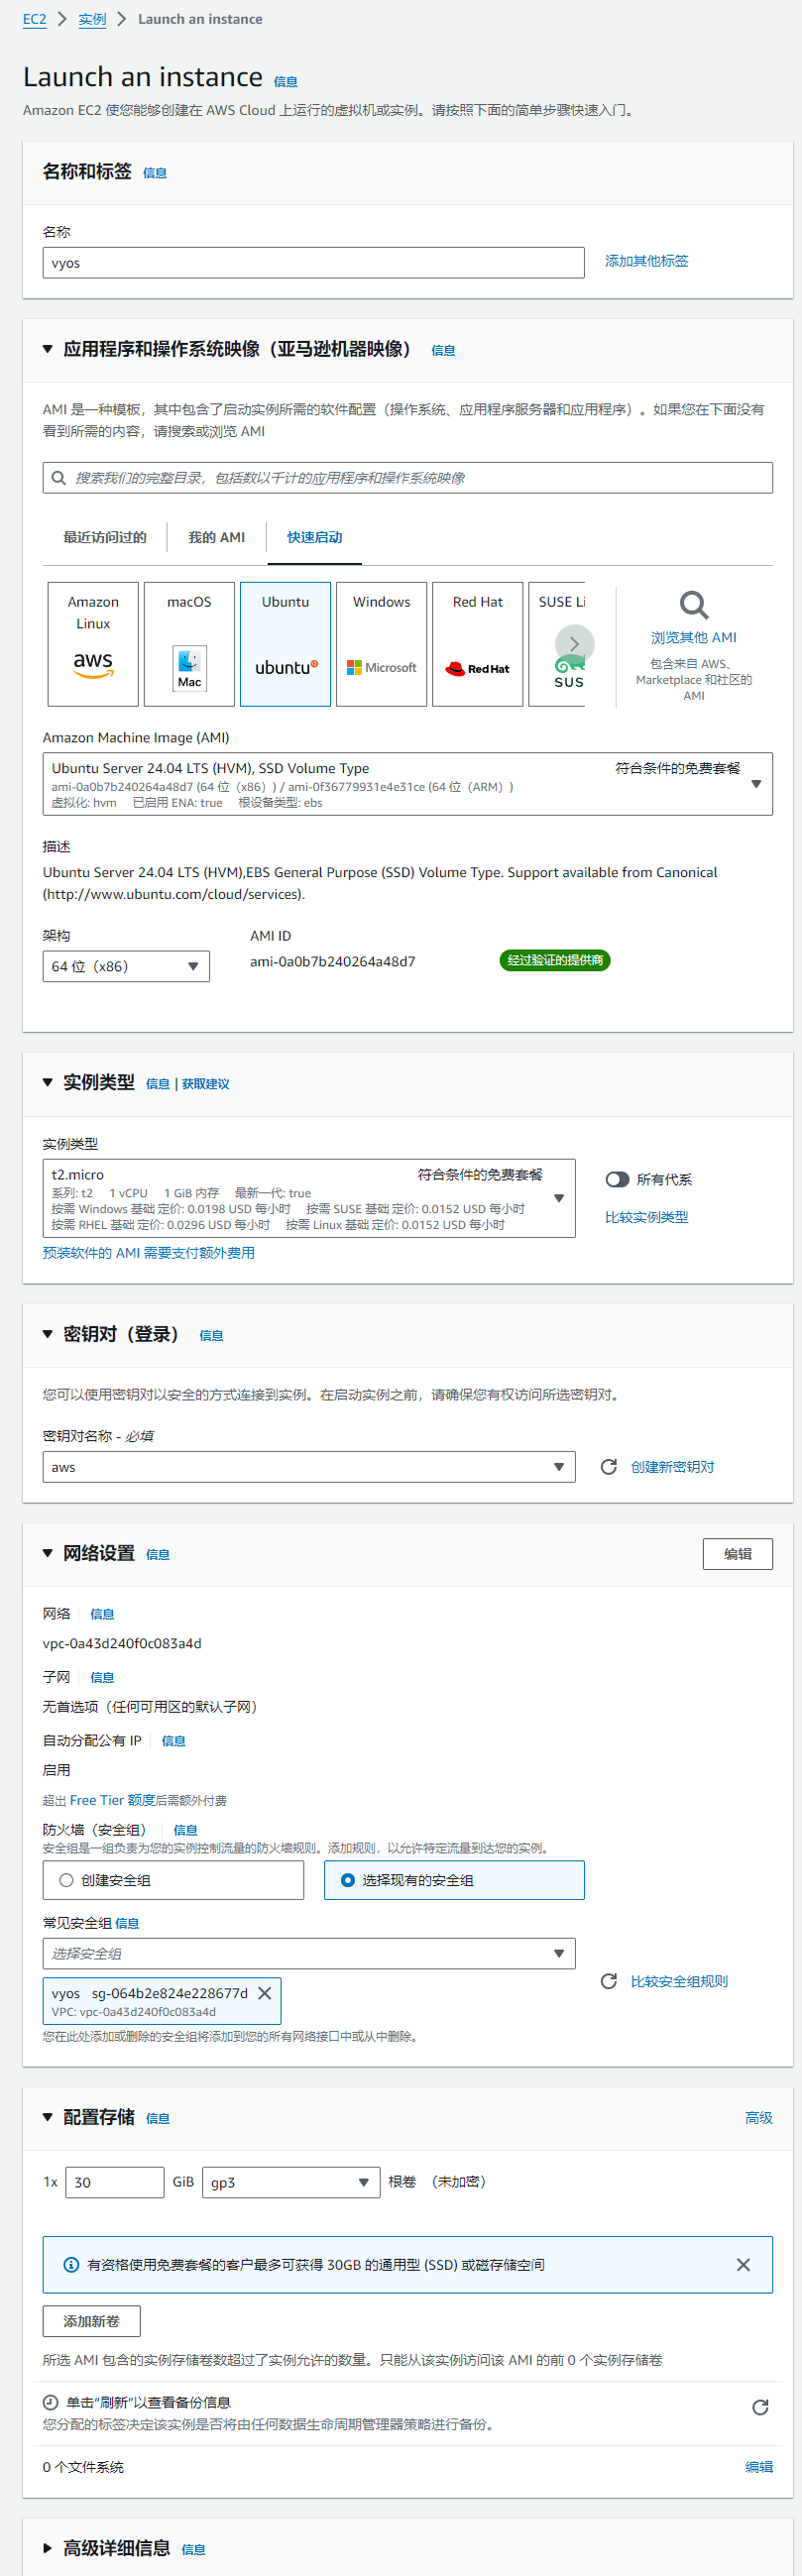This screenshot has height=2576, width=802.
Task: Open 信息 link beside Launch an instance title
Action: (x=286, y=82)
